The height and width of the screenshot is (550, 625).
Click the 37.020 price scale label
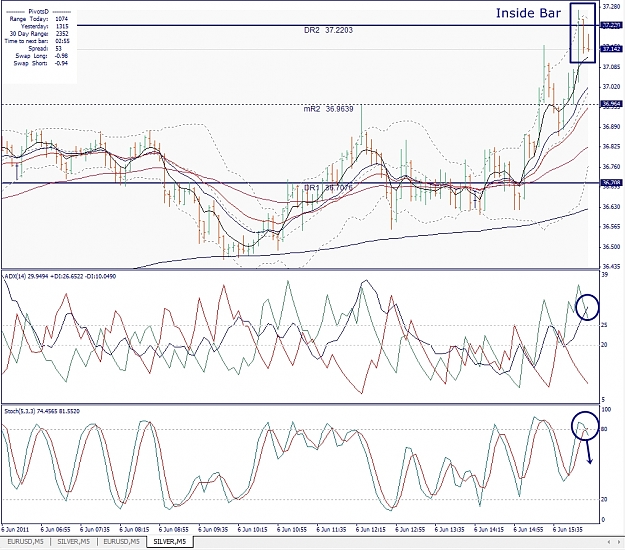tap(611, 86)
